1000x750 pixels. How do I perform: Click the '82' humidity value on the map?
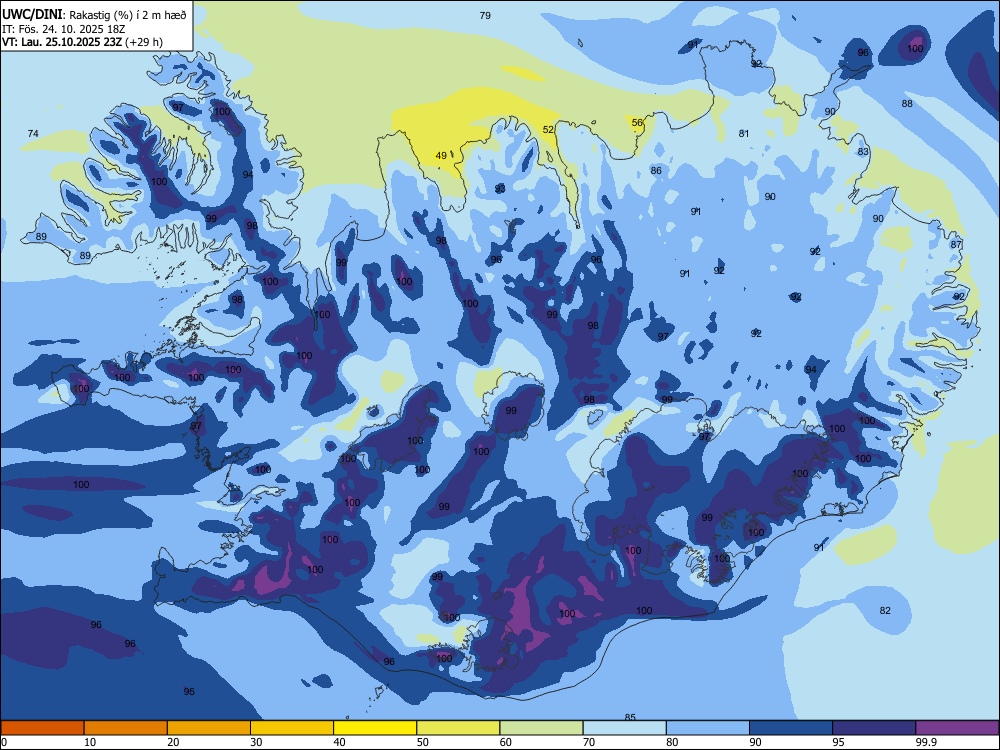pyautogui.click(x=885, y=610)
